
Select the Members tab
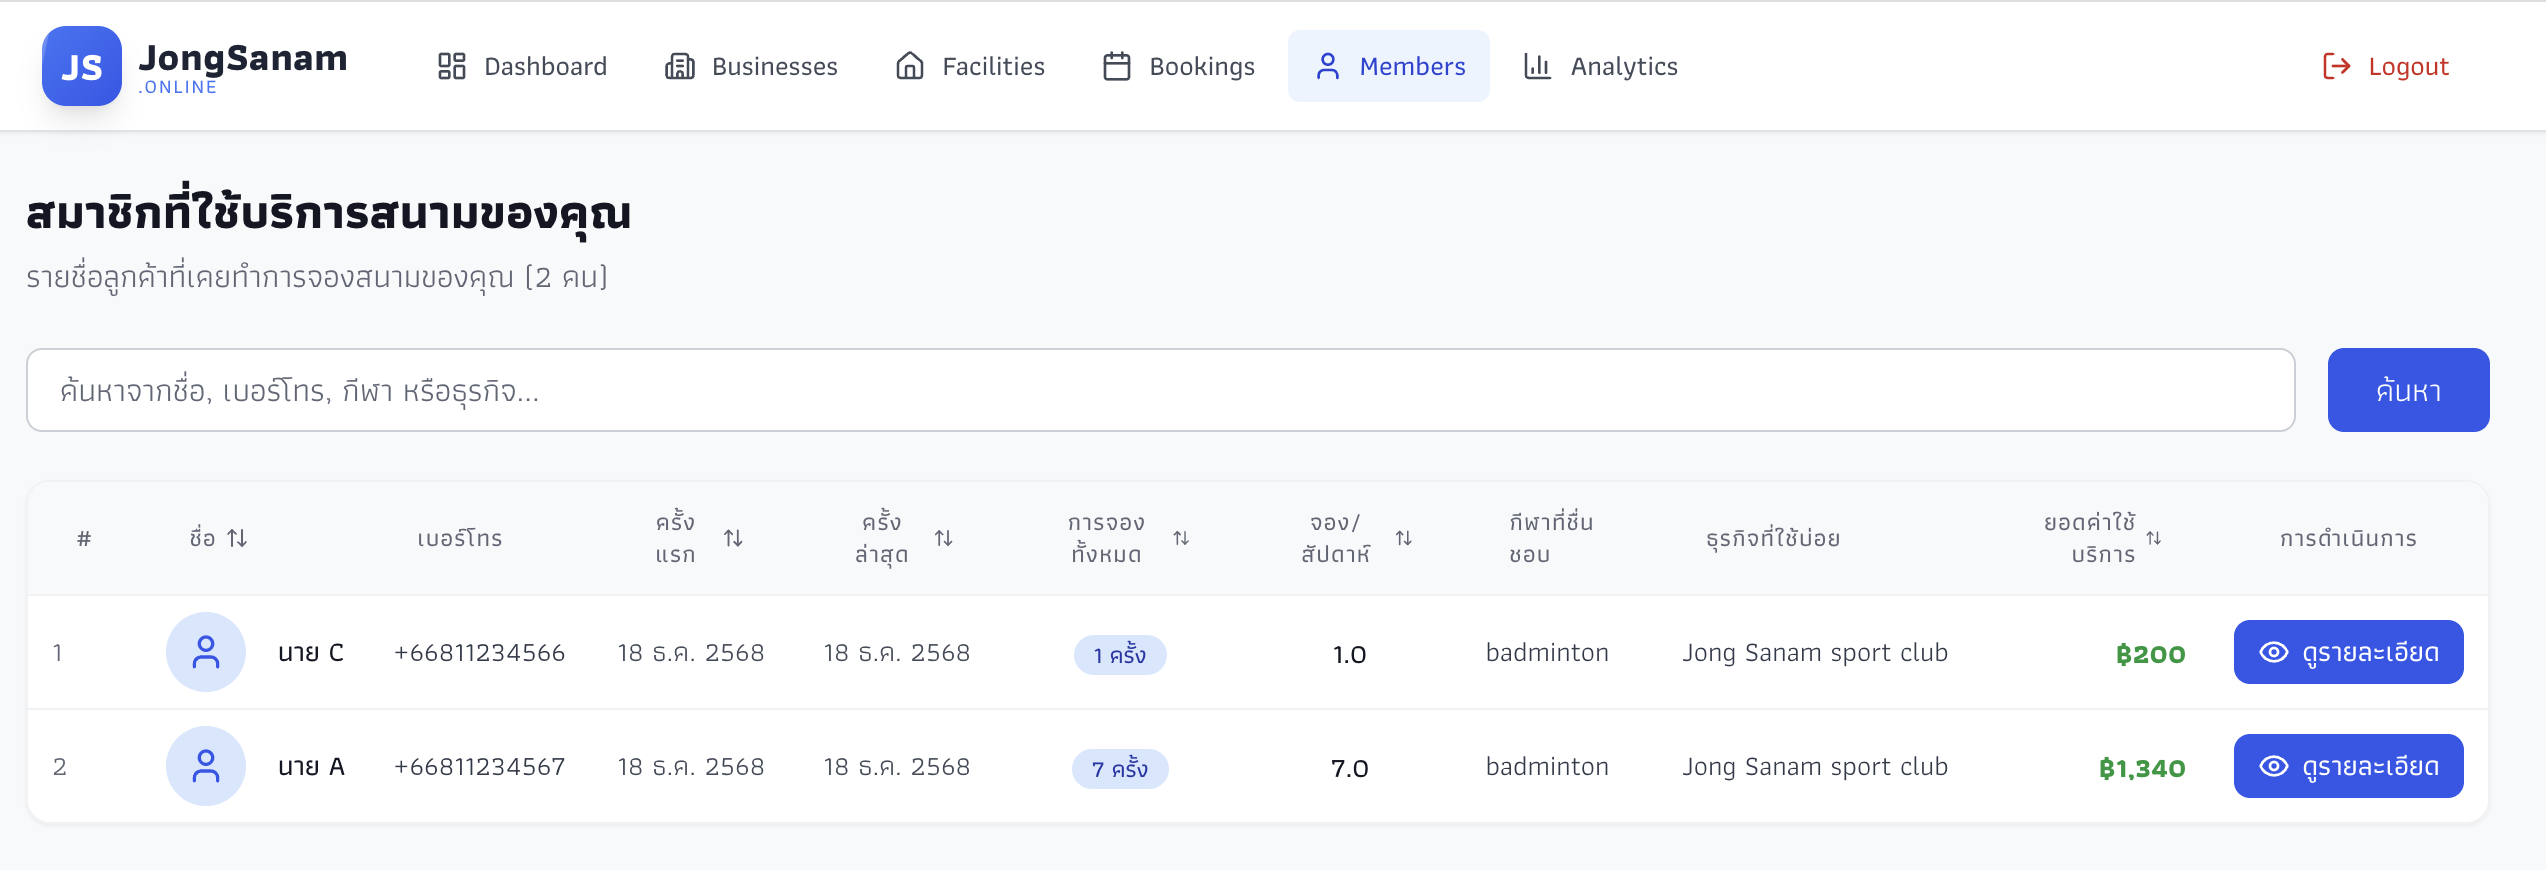coord(1389,66)
